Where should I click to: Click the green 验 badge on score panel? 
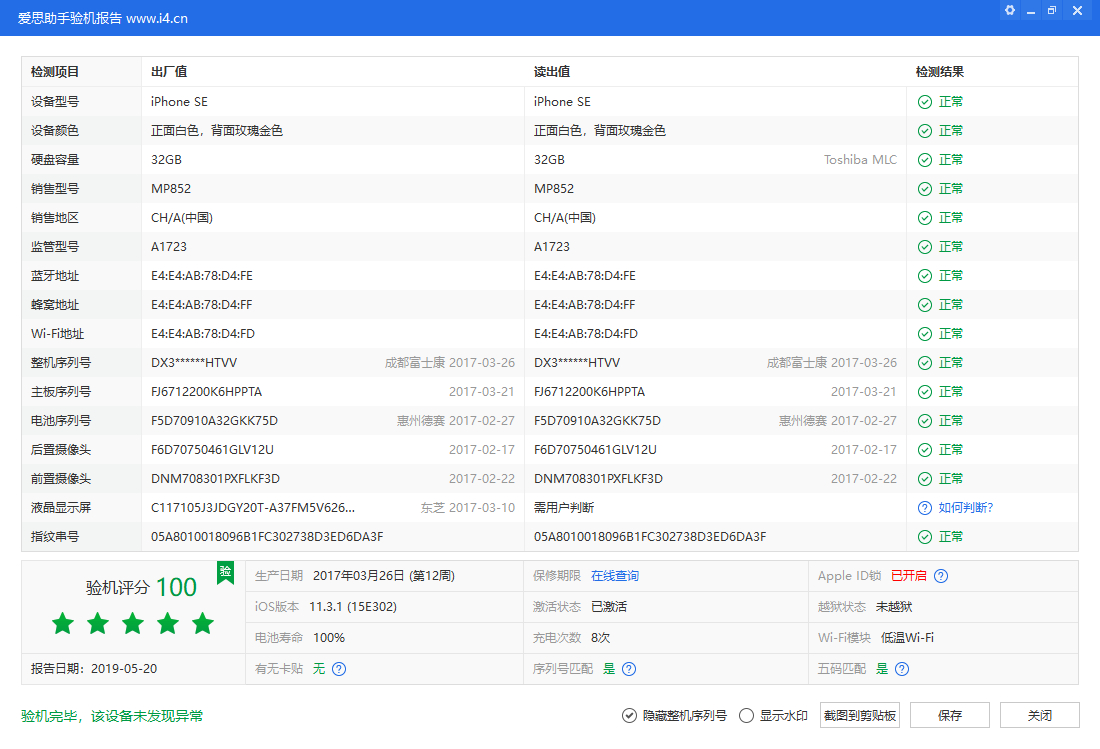pyautogui.click(x=225, y=572)
